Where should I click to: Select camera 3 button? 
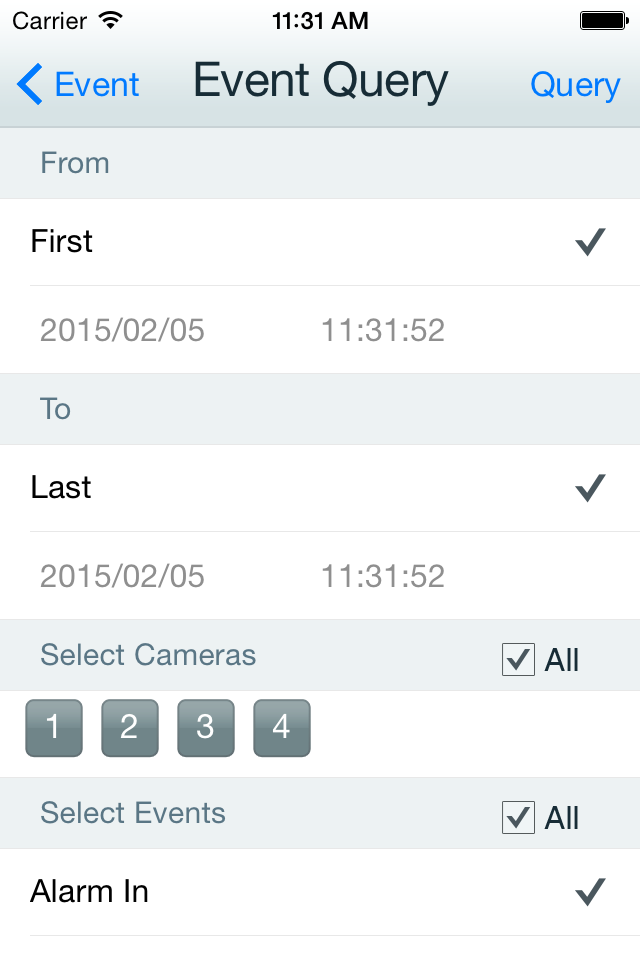coord(206,728)
